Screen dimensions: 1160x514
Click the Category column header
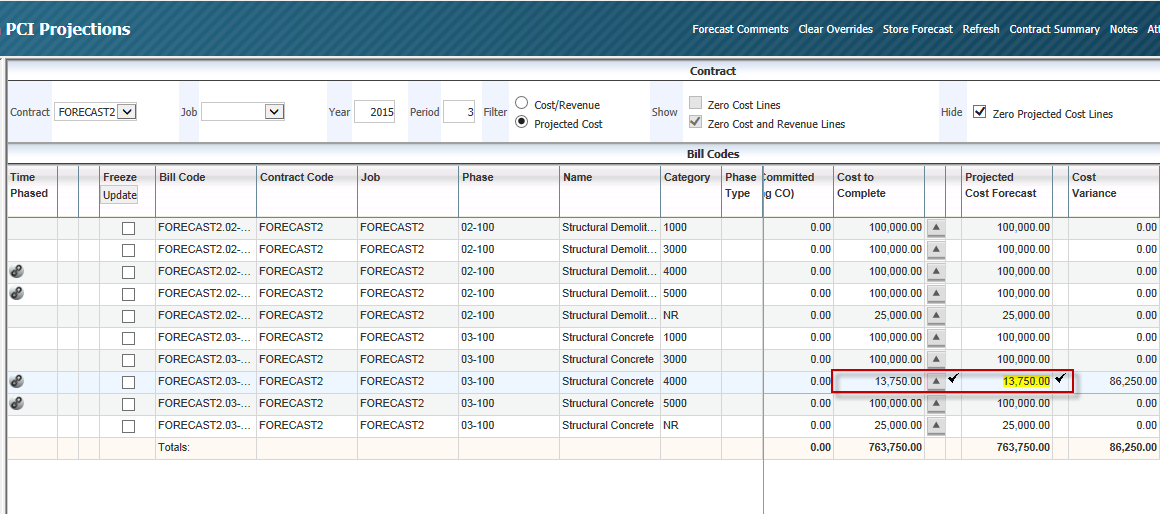[691, 191]
